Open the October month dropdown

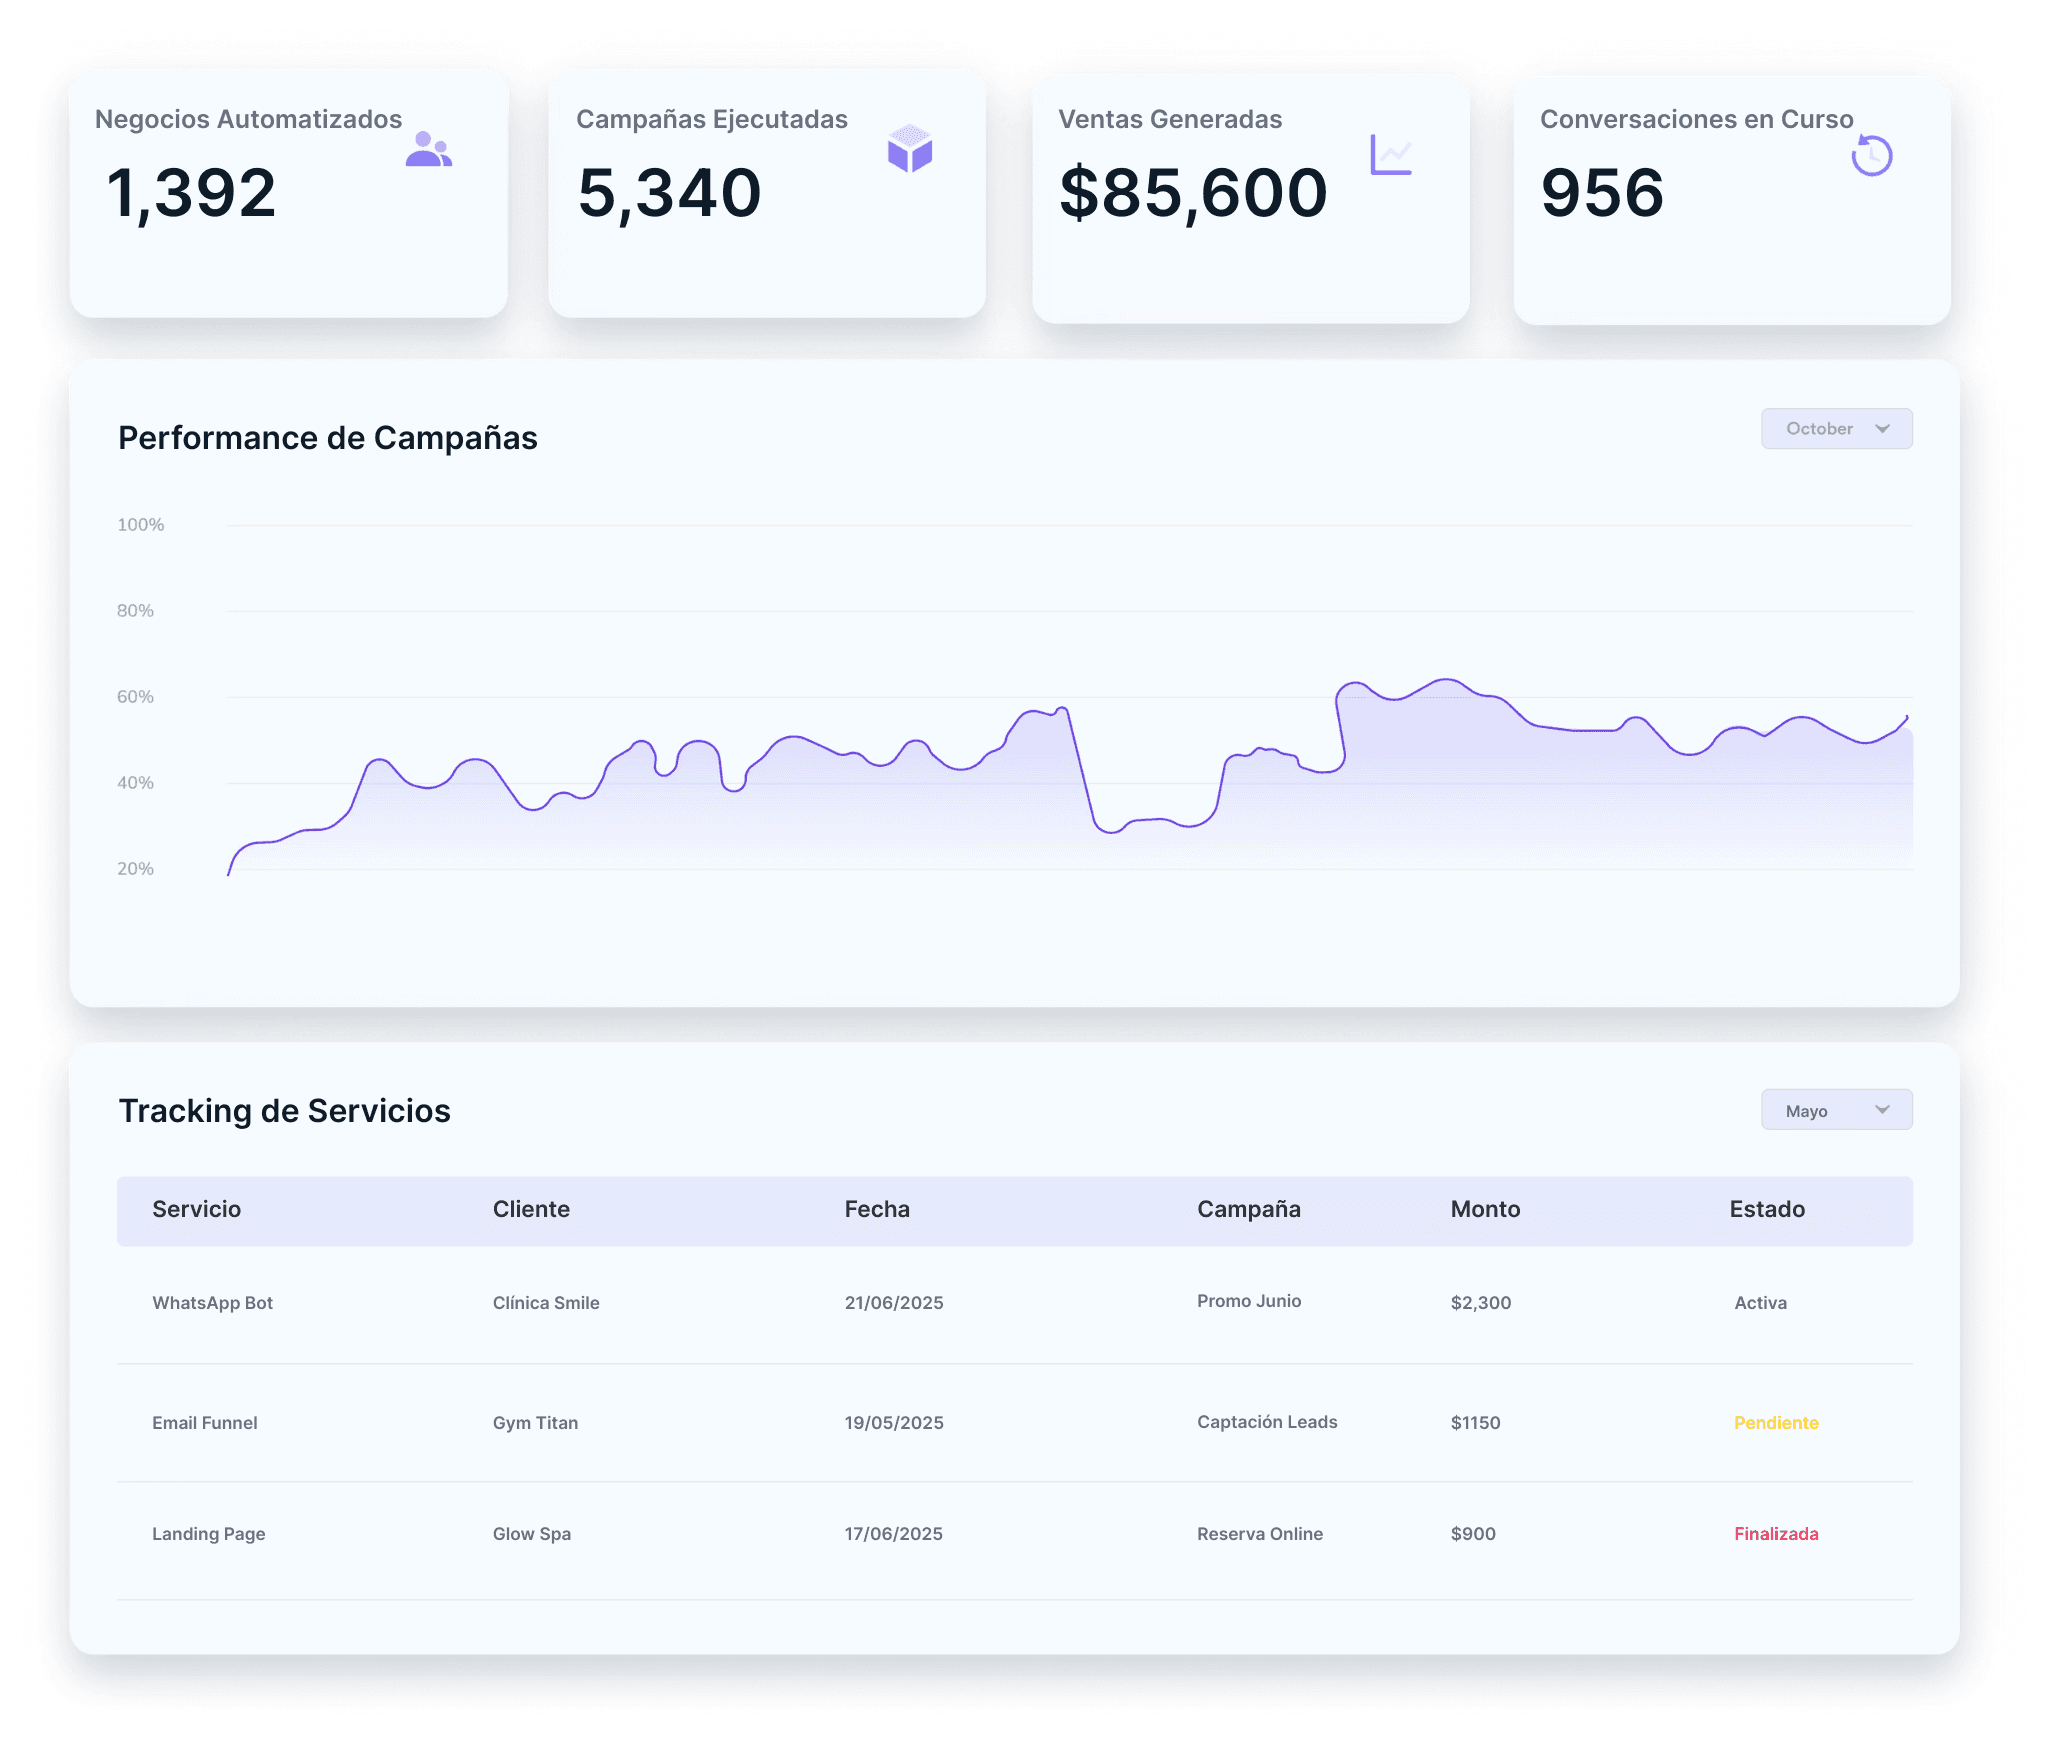tap(1836, 429)
